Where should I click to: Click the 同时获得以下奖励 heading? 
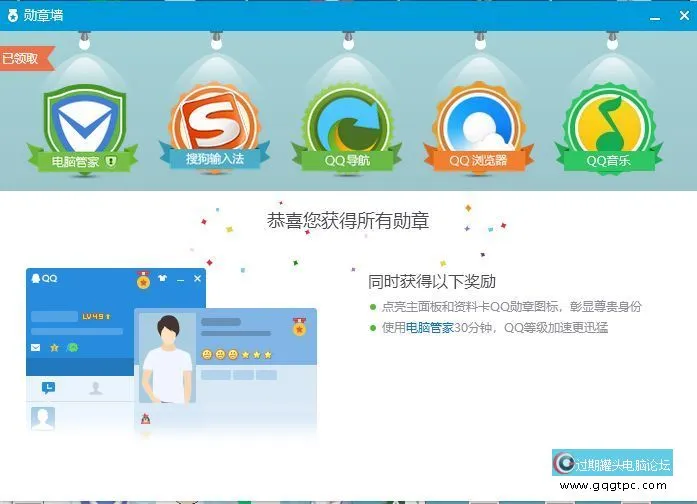click(x=432, y=282)
